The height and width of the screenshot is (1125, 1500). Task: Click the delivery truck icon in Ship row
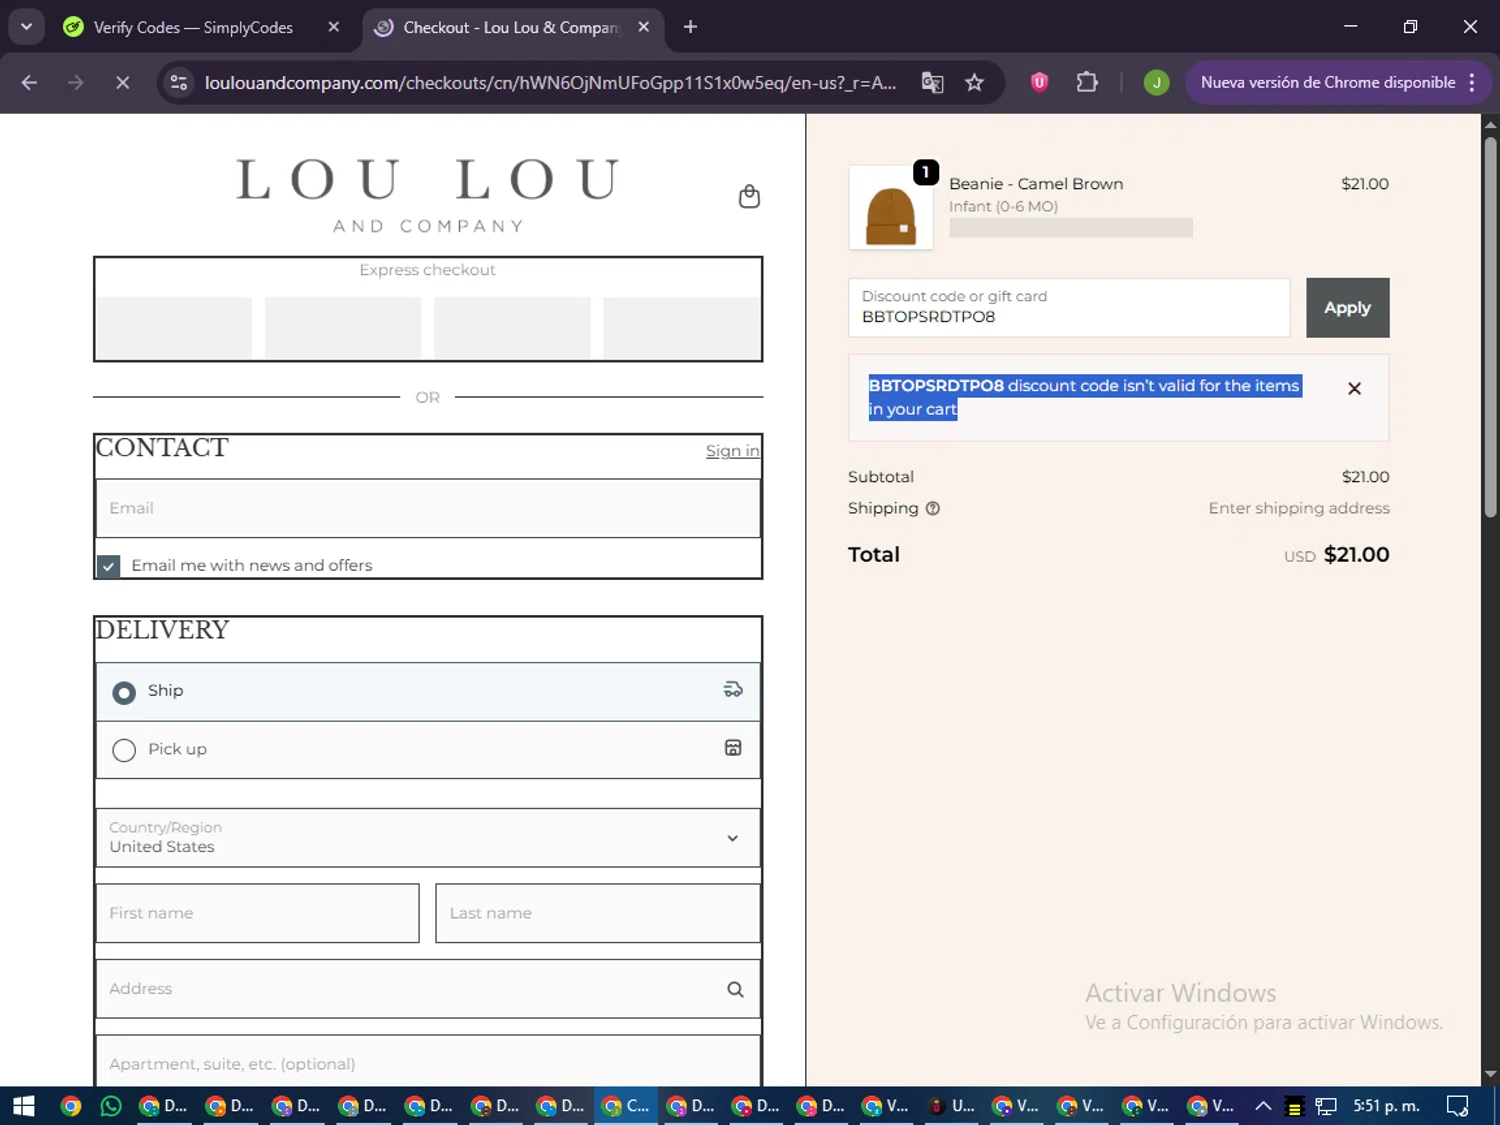pyautogui.click(x=733, y=689)
